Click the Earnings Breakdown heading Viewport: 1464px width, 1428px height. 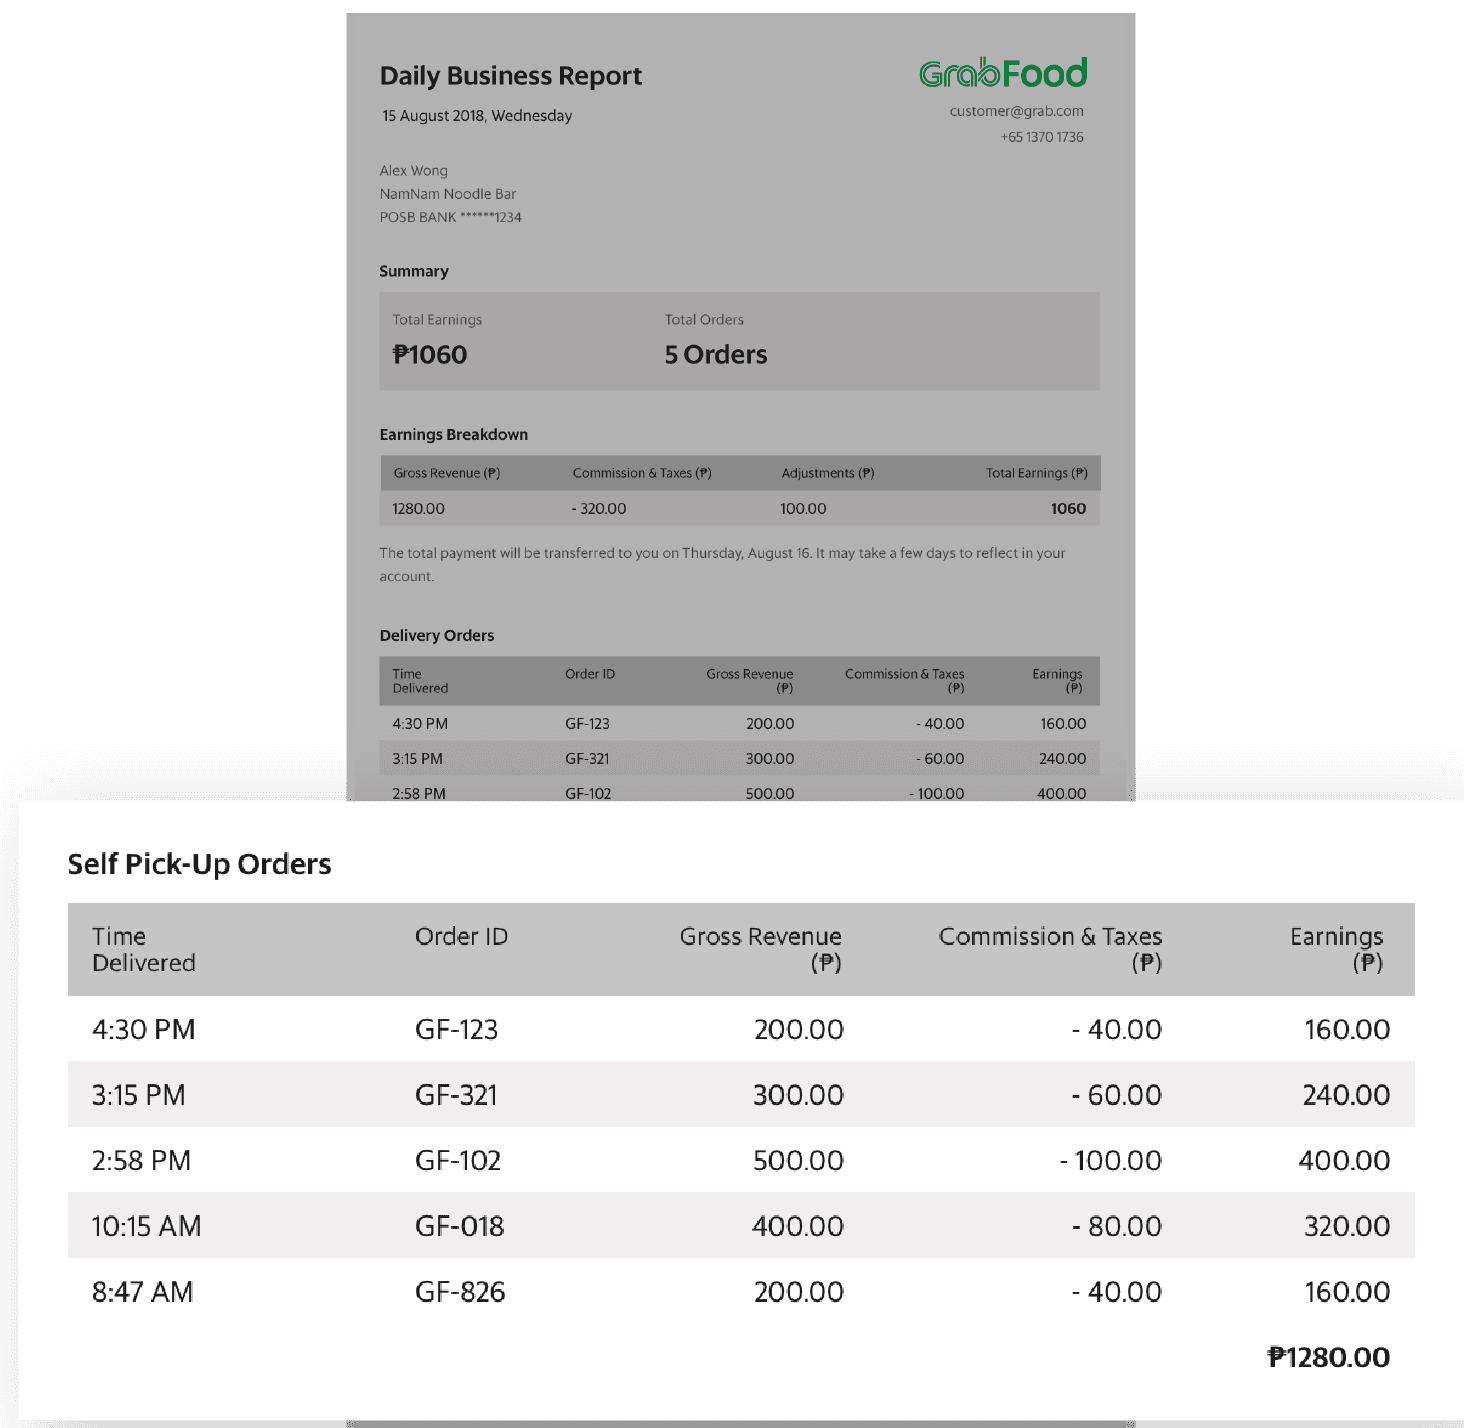click(453, 435)
